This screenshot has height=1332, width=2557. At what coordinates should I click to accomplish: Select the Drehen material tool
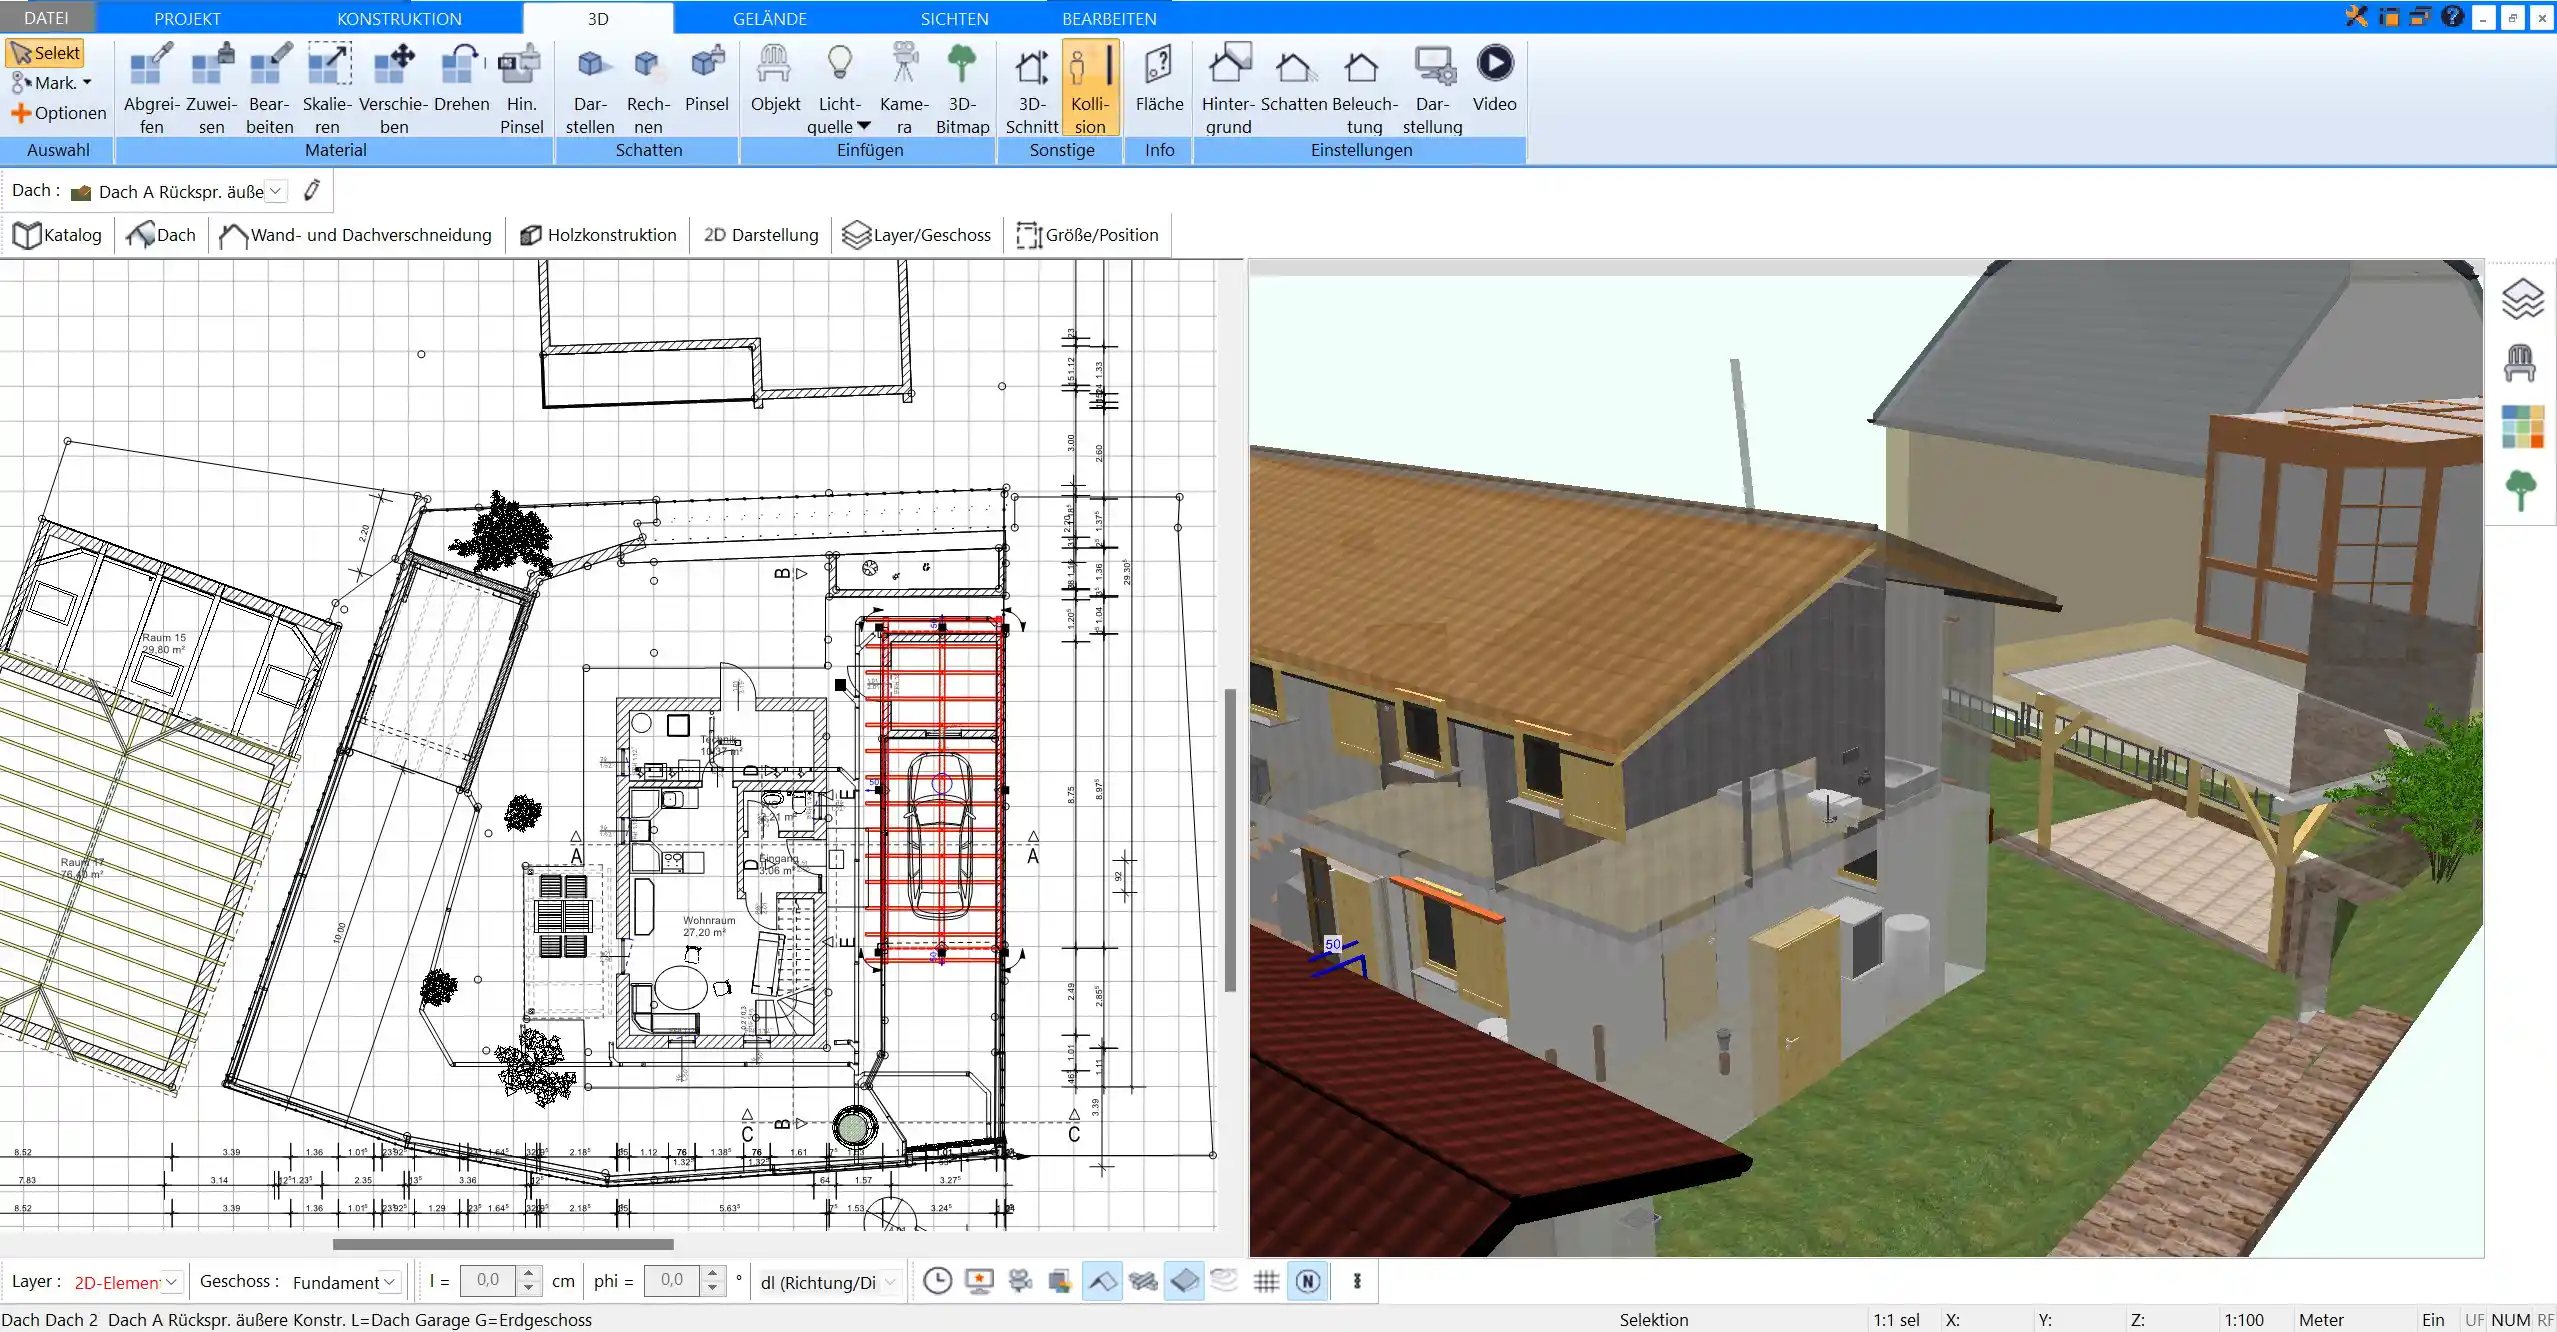coord(462,78)
